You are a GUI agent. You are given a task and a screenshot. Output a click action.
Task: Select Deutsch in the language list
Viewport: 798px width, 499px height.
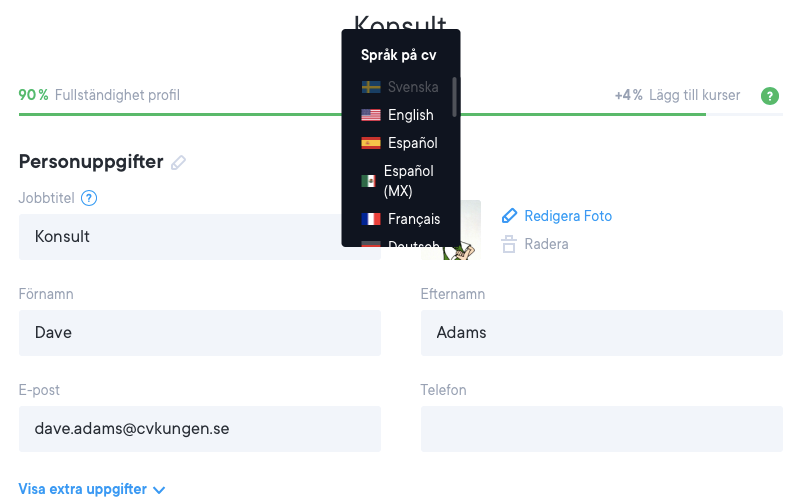[412, 244]
